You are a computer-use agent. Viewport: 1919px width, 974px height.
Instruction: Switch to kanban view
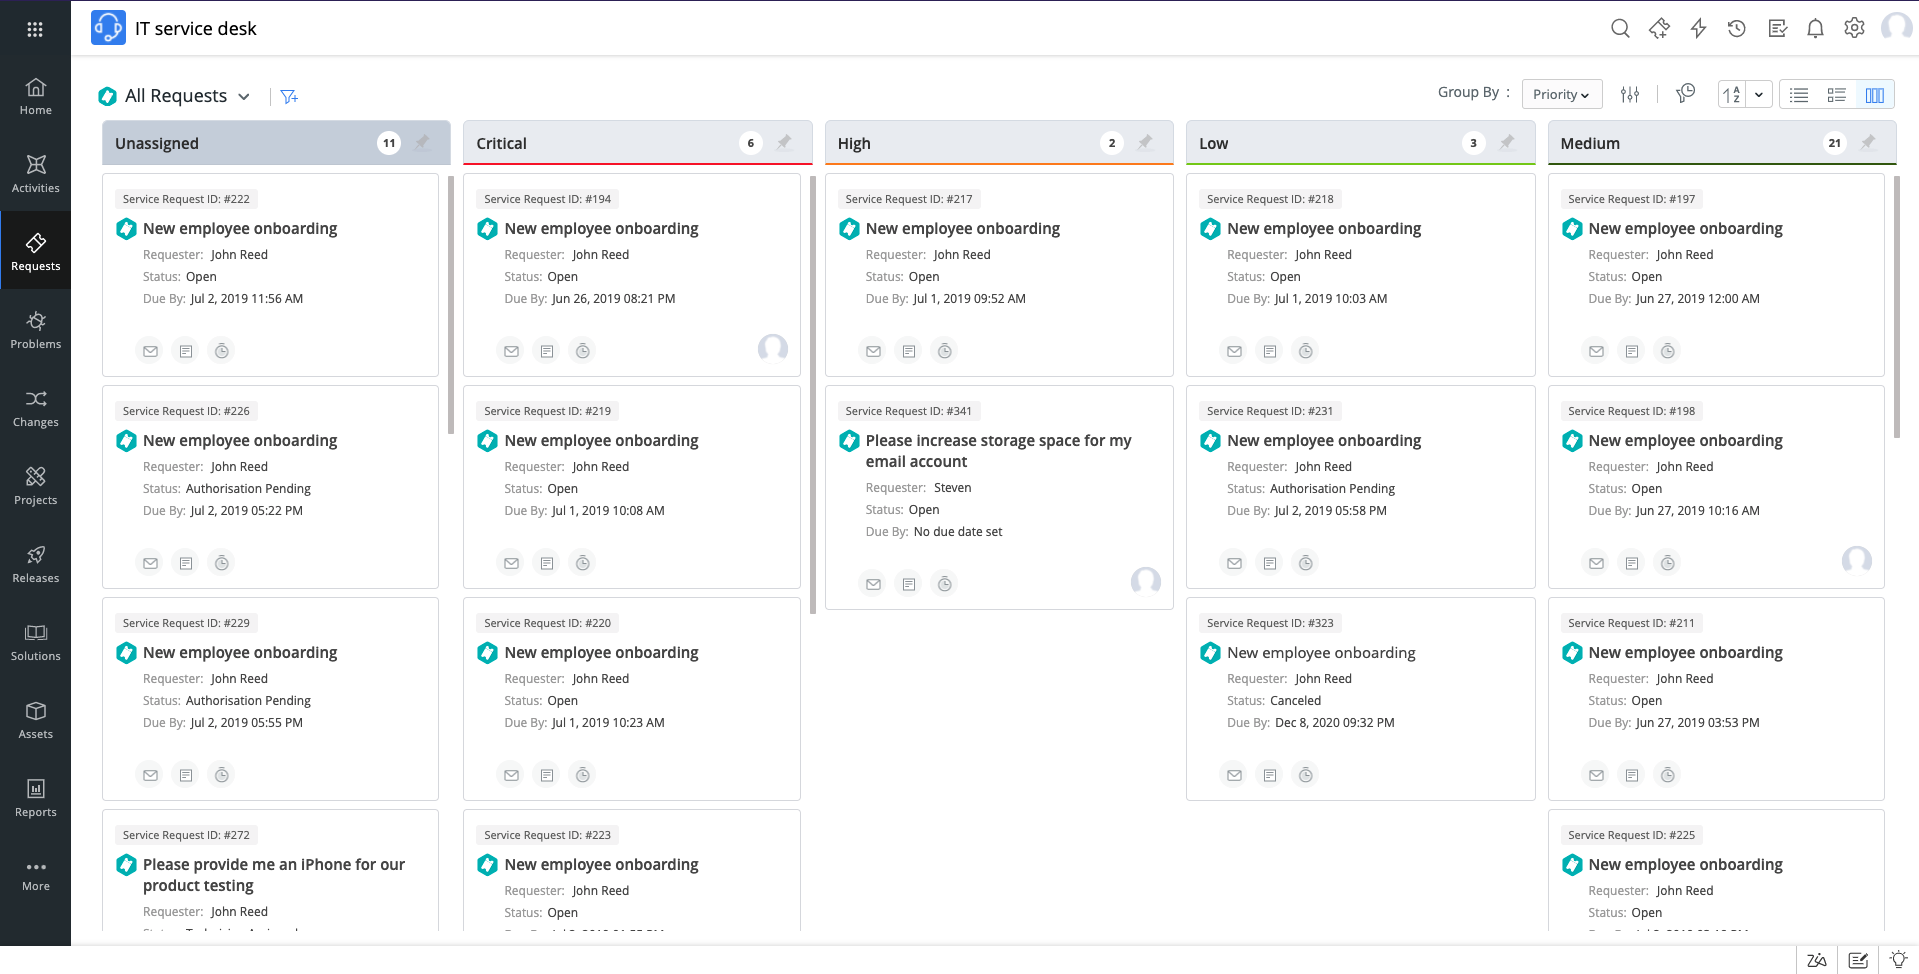click(1875, 94)
